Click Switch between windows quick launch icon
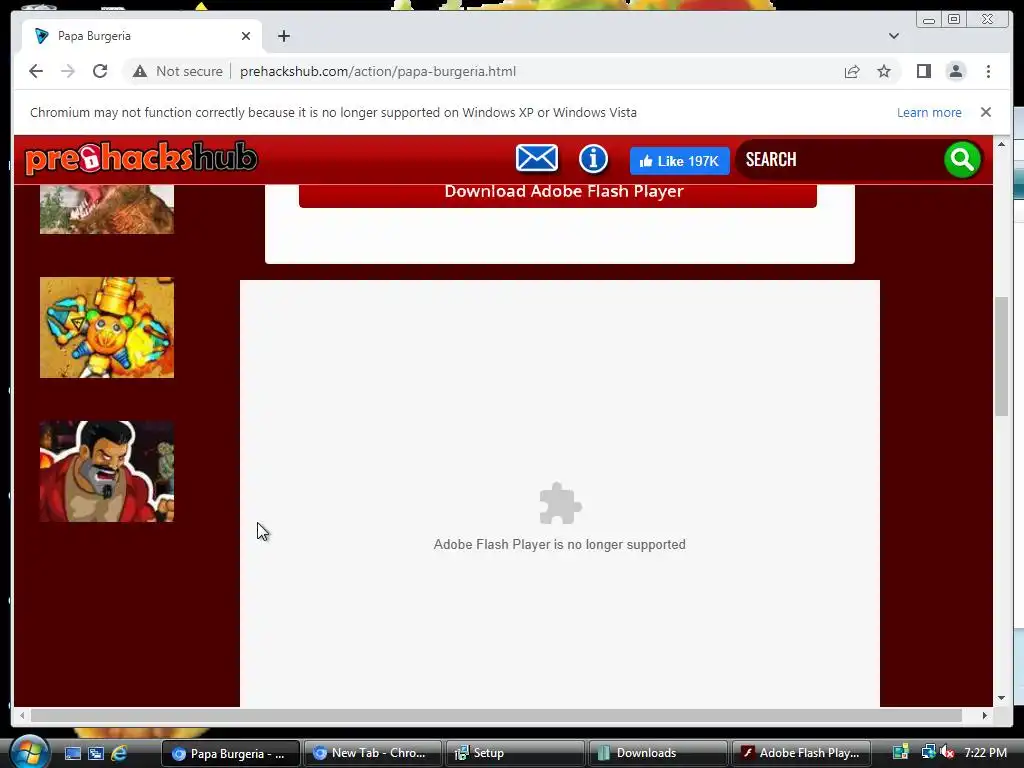Viewport: 1024px width, 768px height. 96,754
